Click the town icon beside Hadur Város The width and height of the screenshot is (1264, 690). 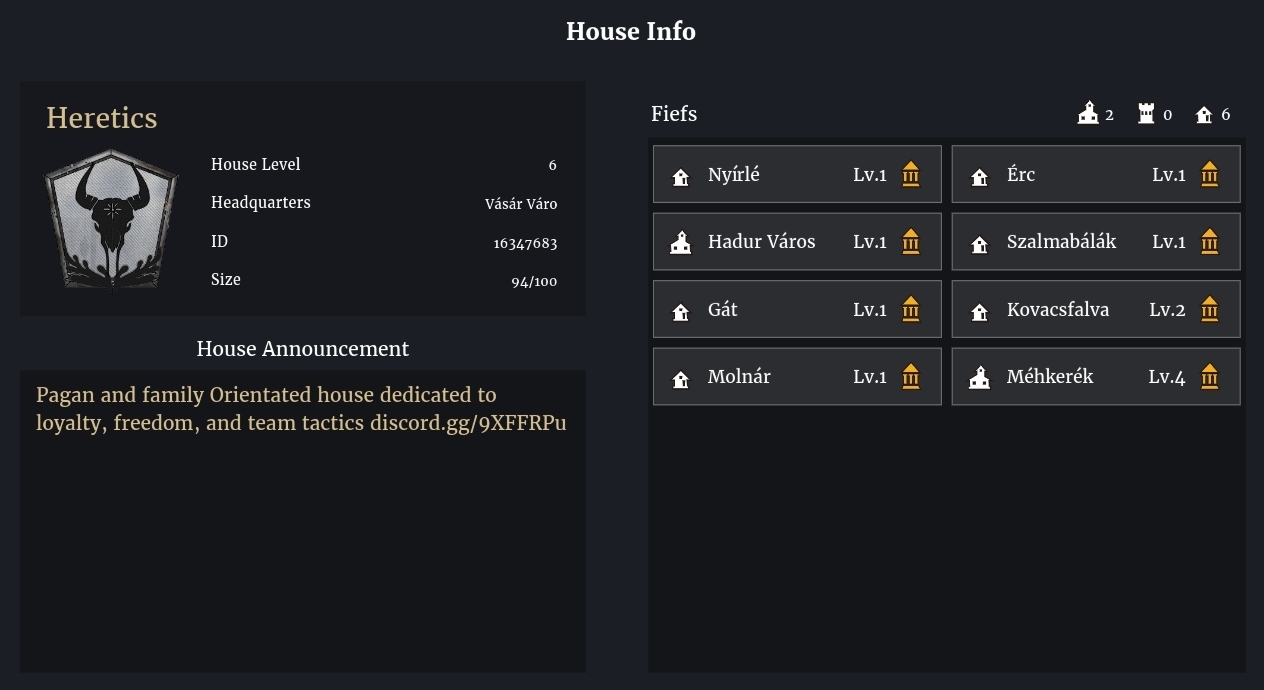681,243
